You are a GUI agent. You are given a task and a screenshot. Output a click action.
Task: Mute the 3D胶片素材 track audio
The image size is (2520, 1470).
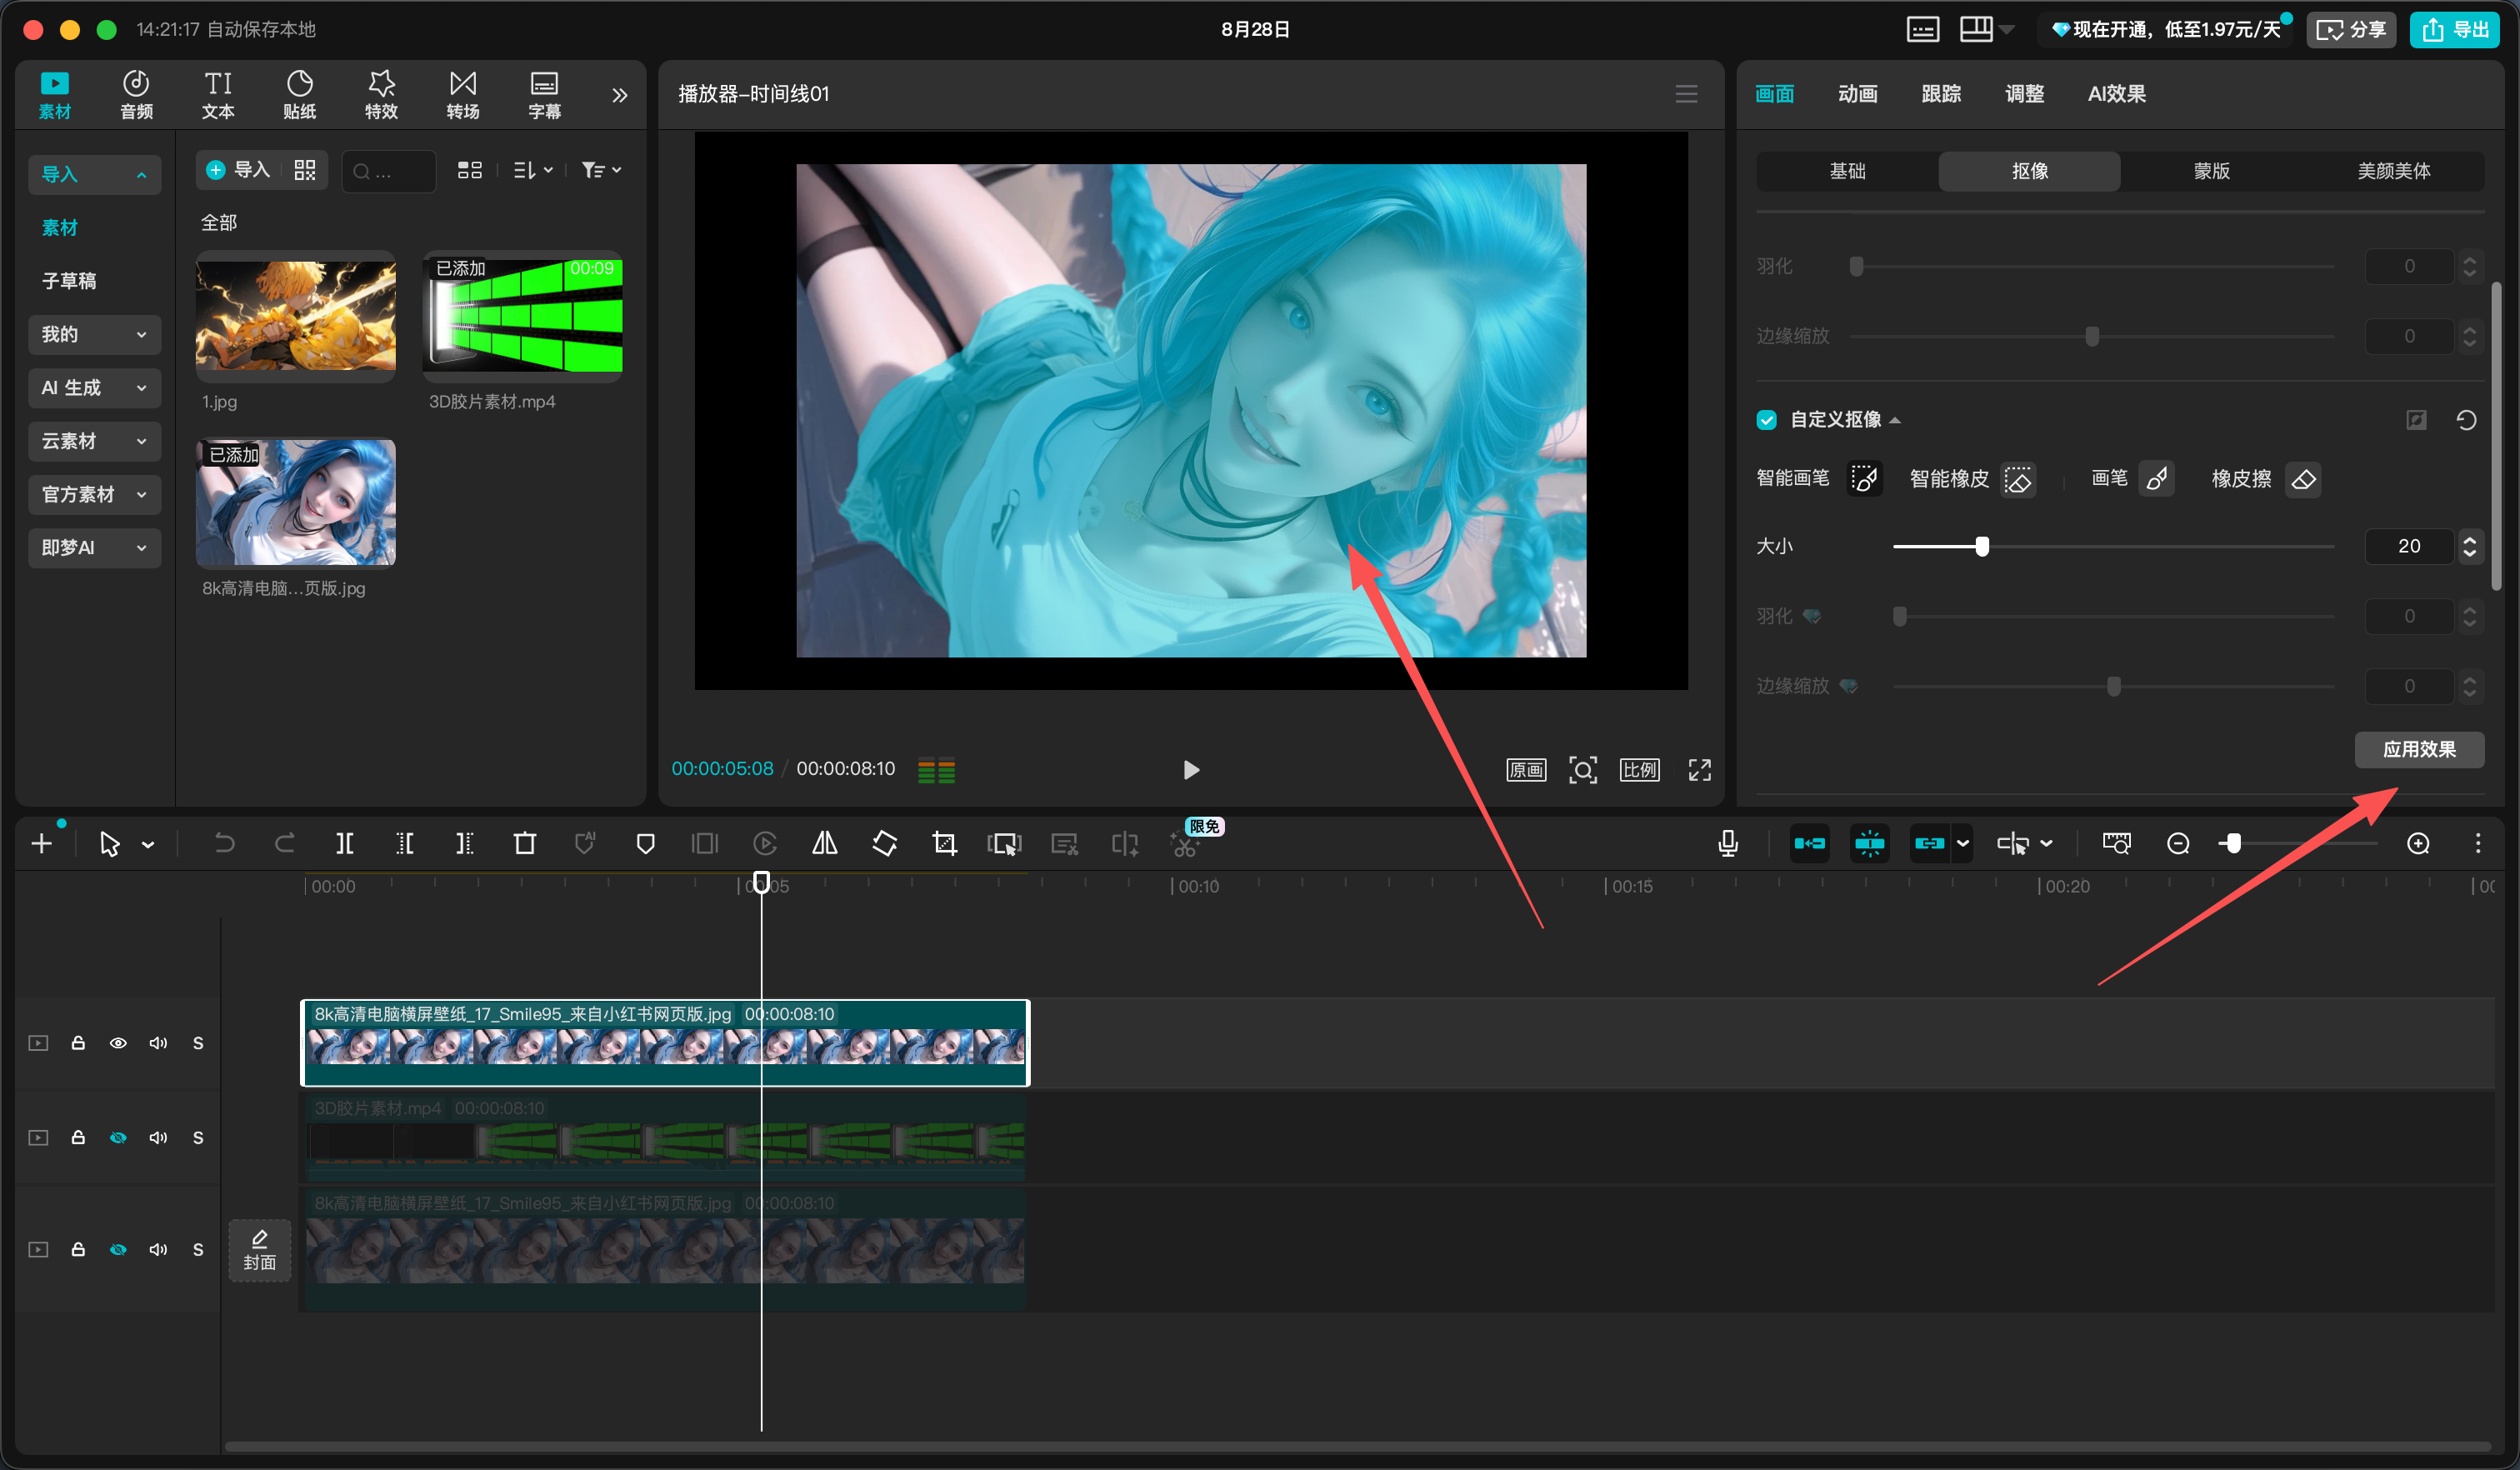[x=158, y=1137]
